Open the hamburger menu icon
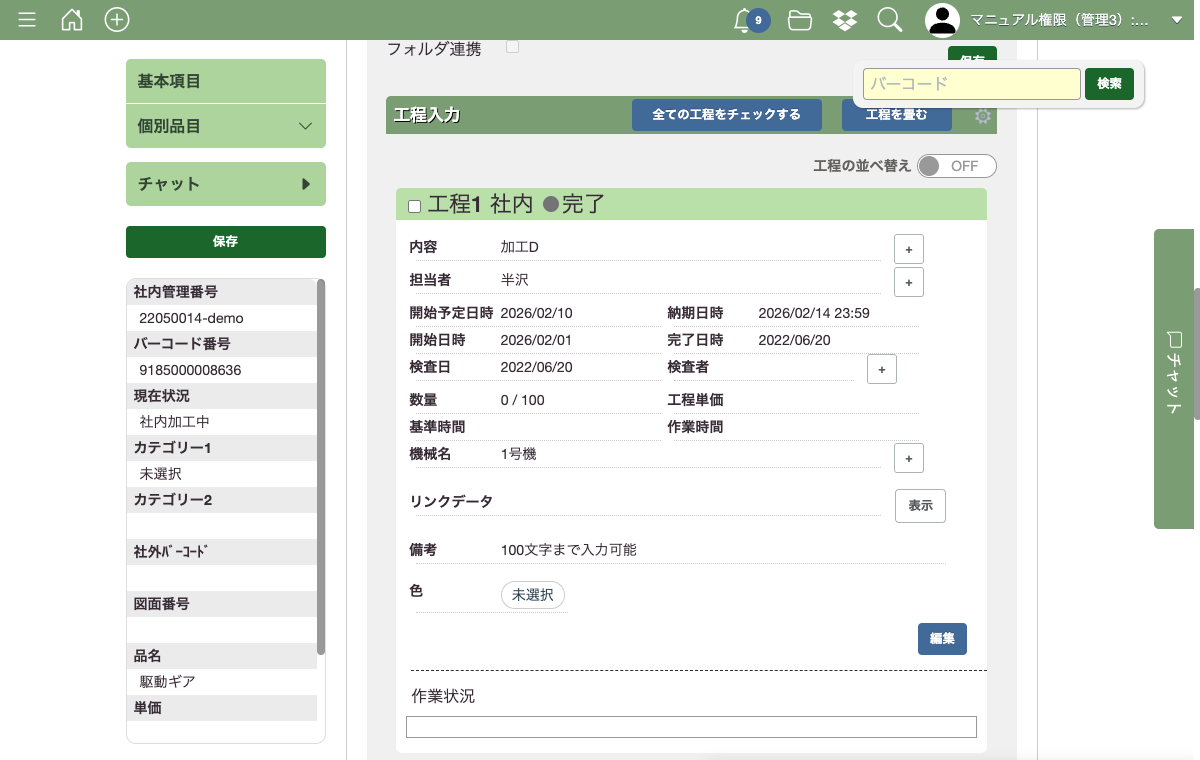 pos(27,20)
